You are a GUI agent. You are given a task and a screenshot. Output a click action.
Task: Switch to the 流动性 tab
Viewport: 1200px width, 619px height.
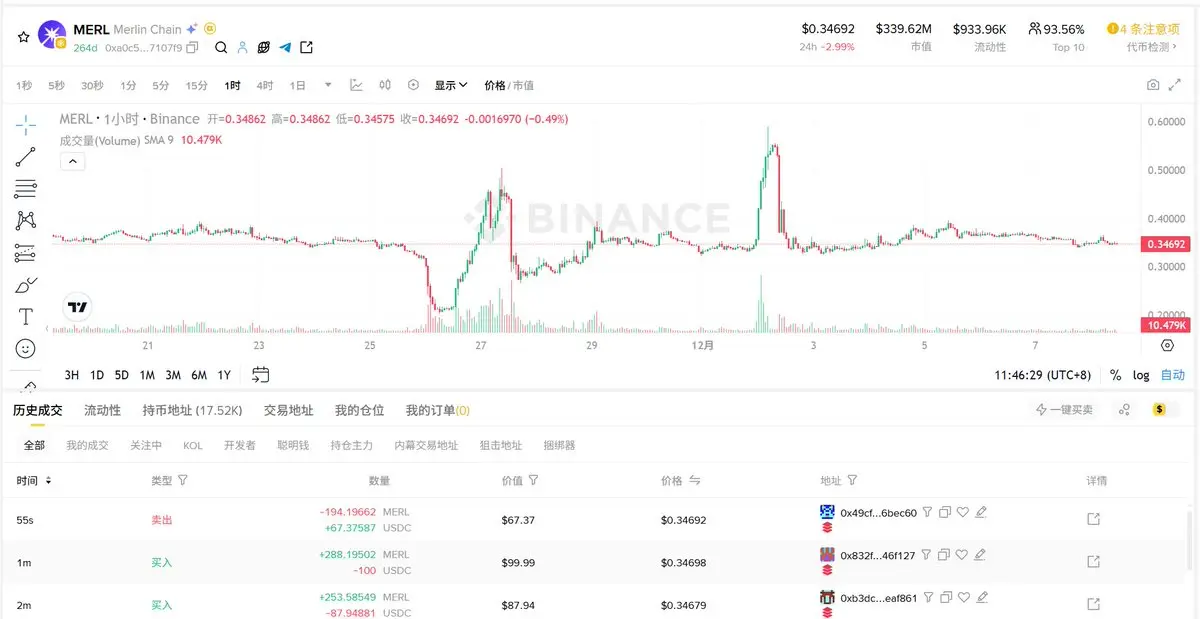pos(102,410)
